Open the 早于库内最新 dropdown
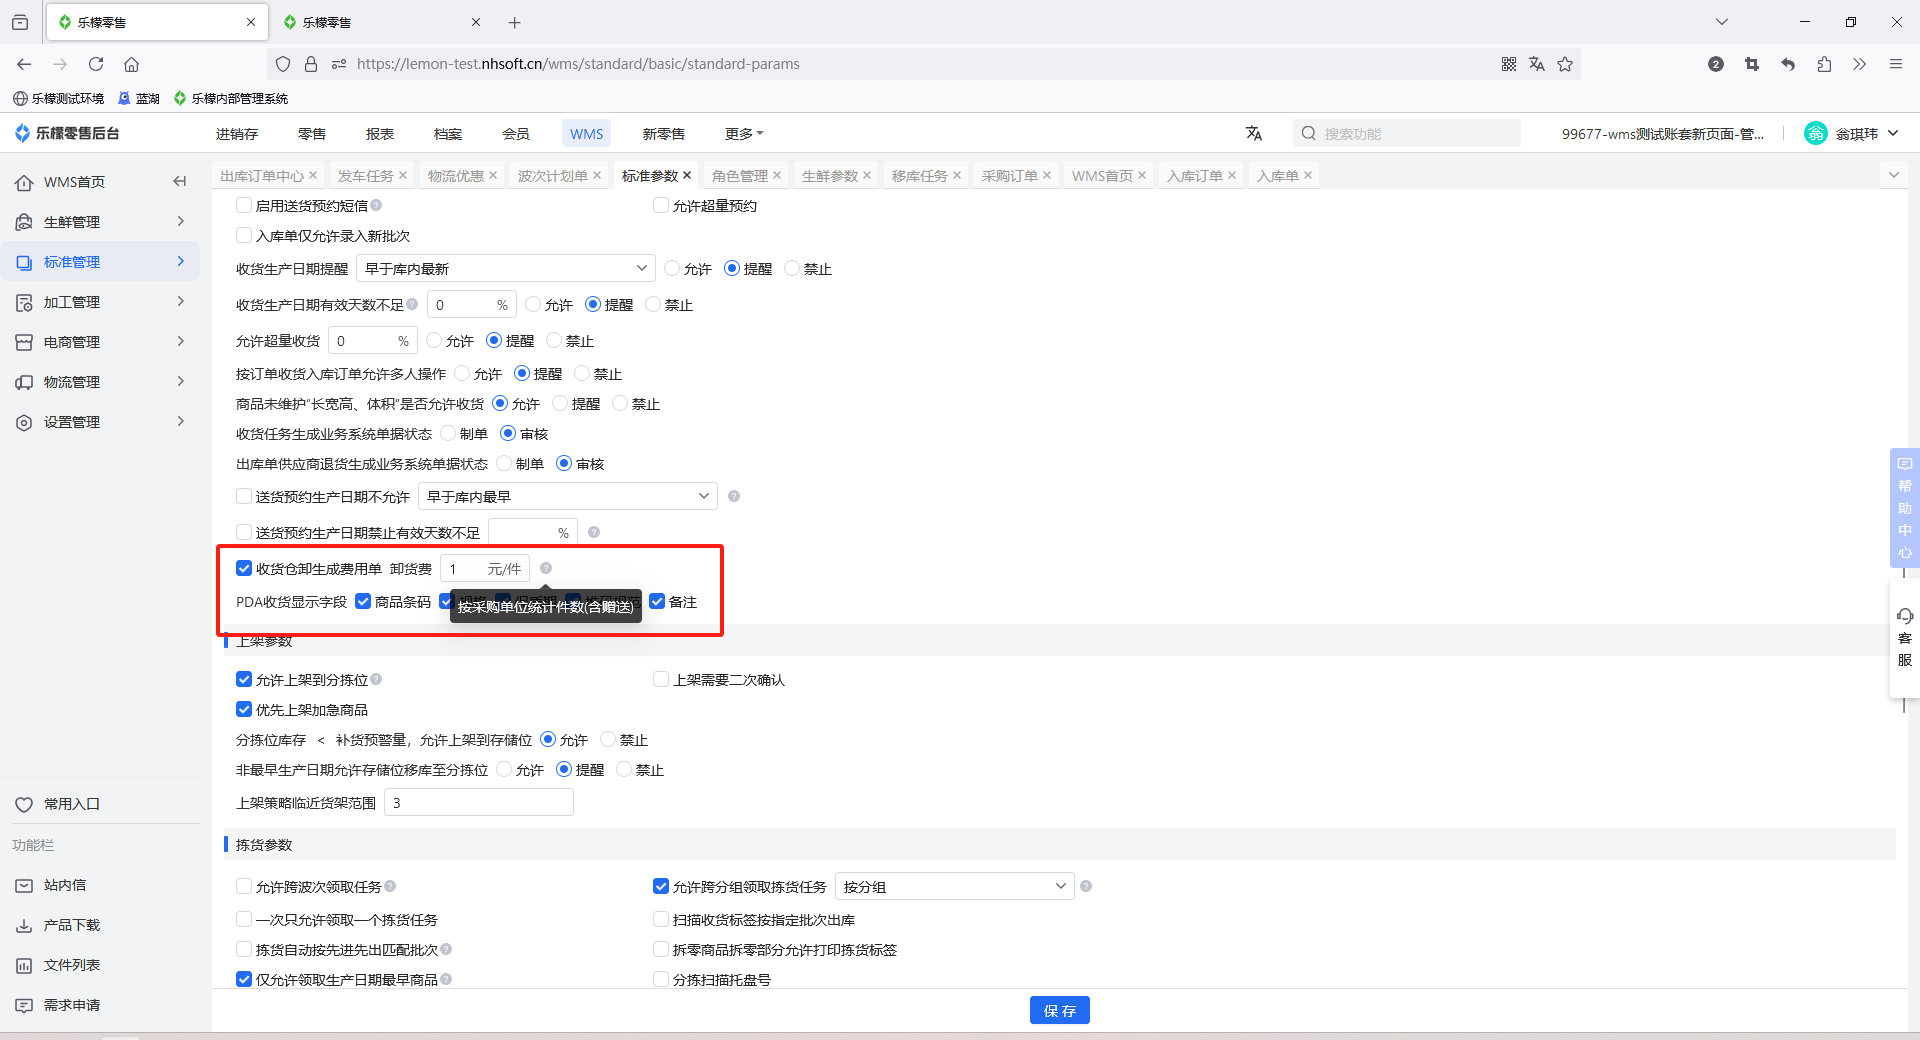Screen dimensions: 1920x1040 tap(505, 268)
